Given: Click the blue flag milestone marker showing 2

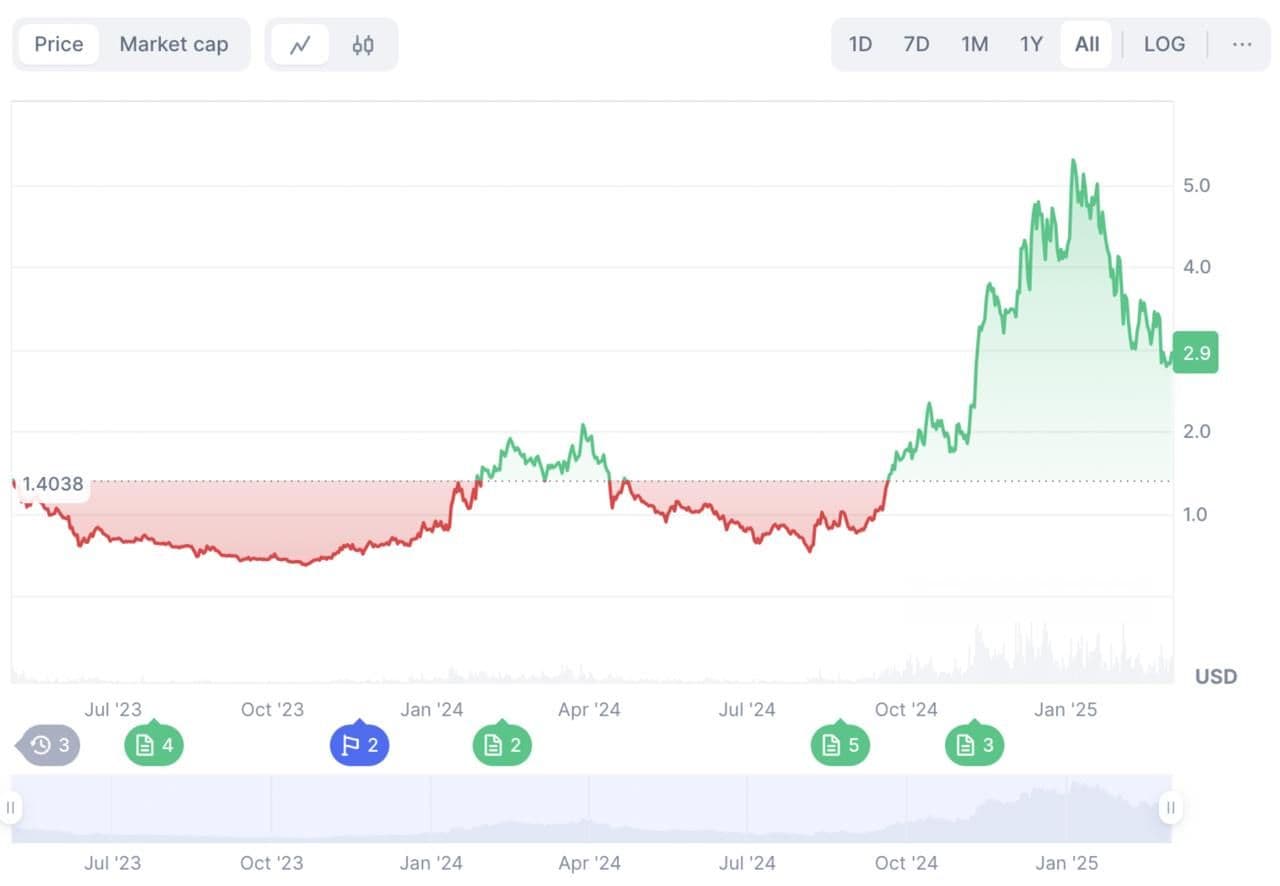Looking at the screenshot, I should click(x=360, y=745).
